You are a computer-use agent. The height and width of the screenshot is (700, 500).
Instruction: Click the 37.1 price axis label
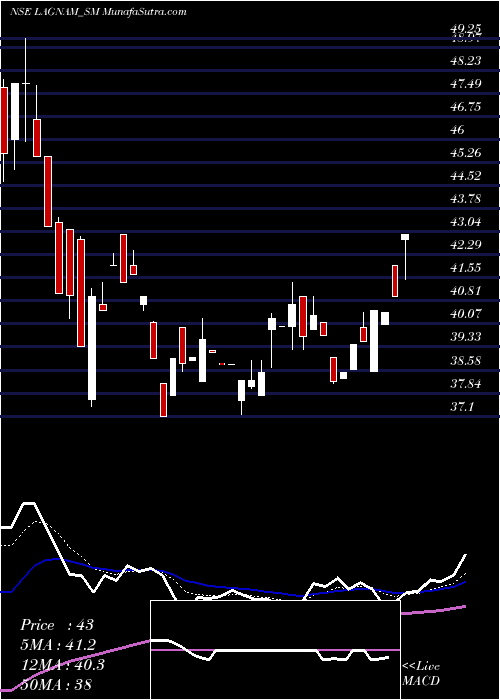[x=462, y=406]
